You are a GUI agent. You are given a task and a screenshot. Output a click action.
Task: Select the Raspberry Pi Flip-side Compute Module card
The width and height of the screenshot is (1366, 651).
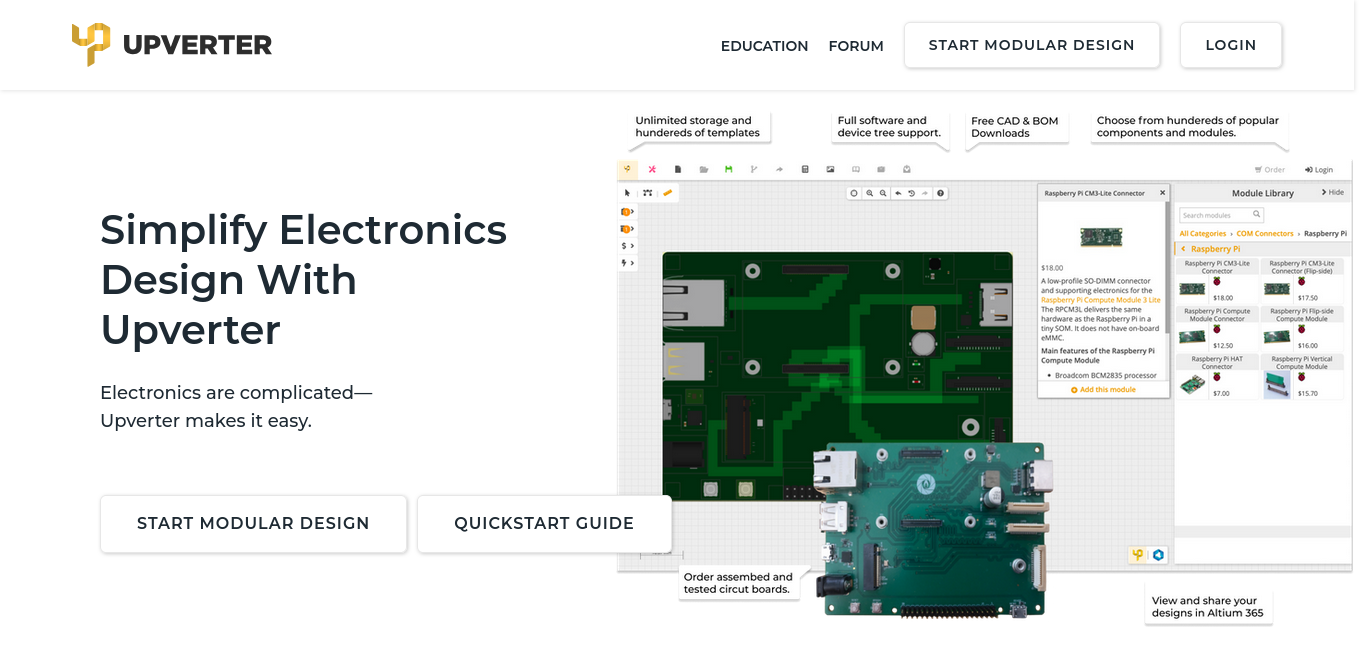click(x=1302, y=329)
